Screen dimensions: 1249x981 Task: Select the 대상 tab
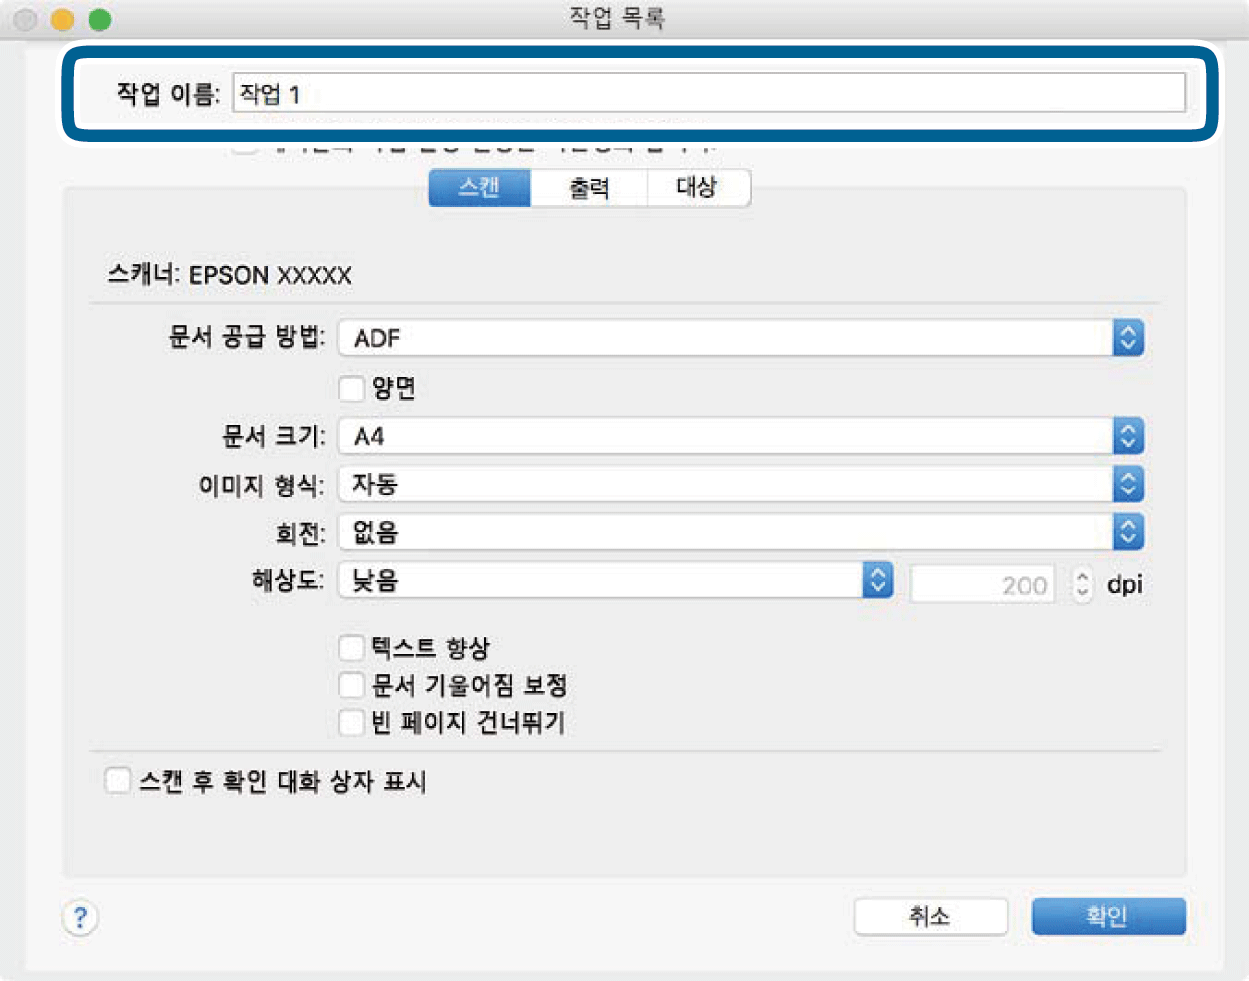[697, 187]
